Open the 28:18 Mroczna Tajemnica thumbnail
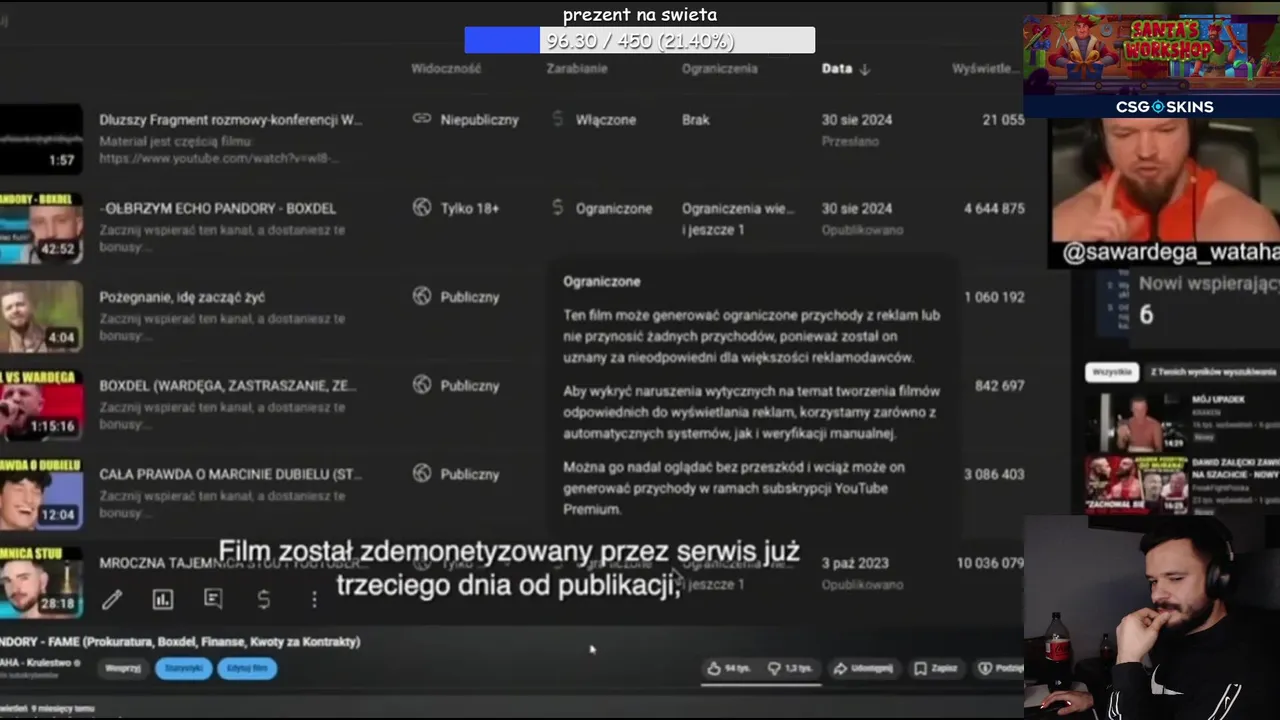 tap(41, 582)
